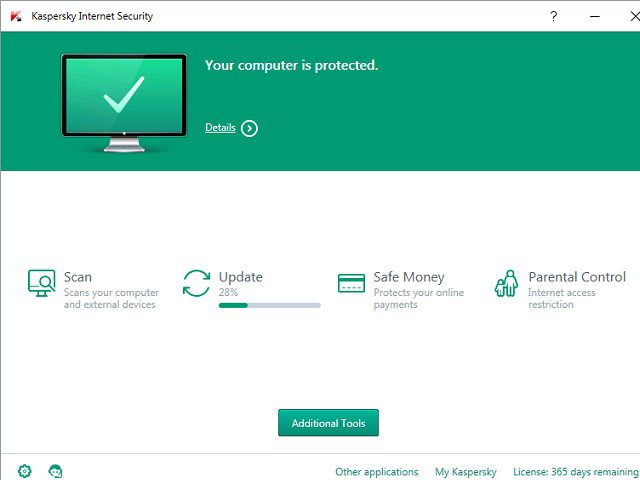Click the Safe Money credit card icon

pyautogui.click(x=351, y=283)
